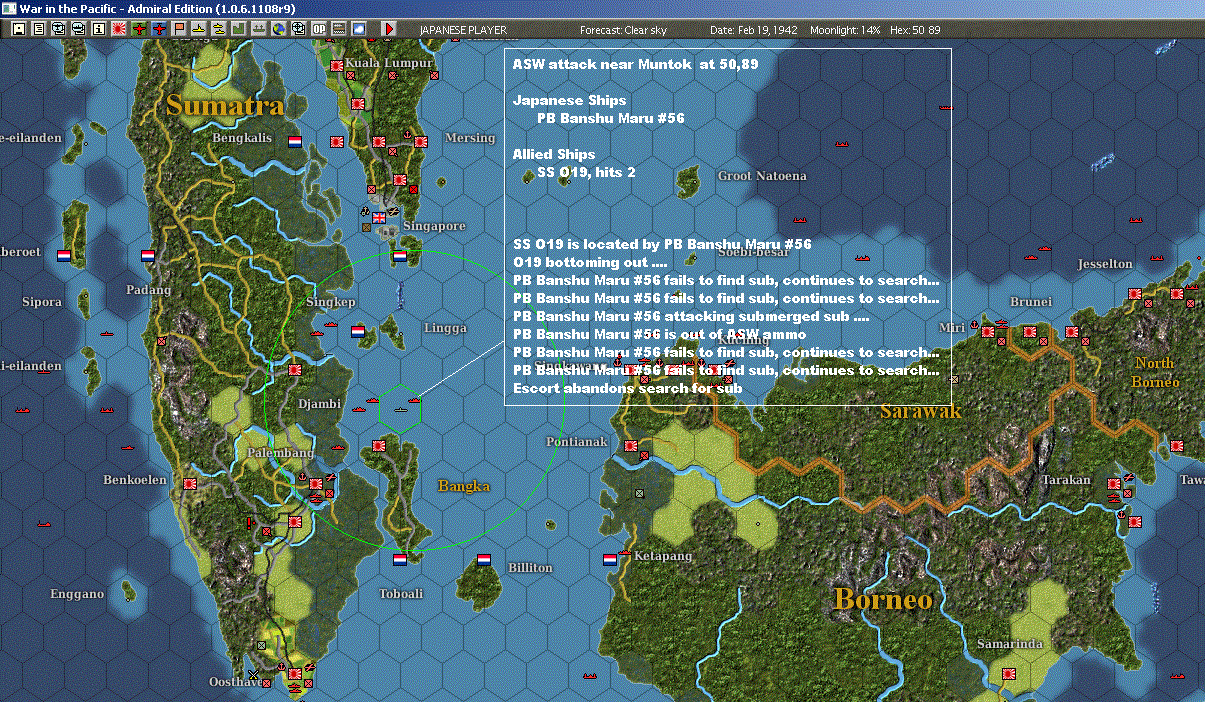The width and height of the screenshot is (1205, 702).
Task: Click the British flag icon at Singapore
Action: [379, 218]
